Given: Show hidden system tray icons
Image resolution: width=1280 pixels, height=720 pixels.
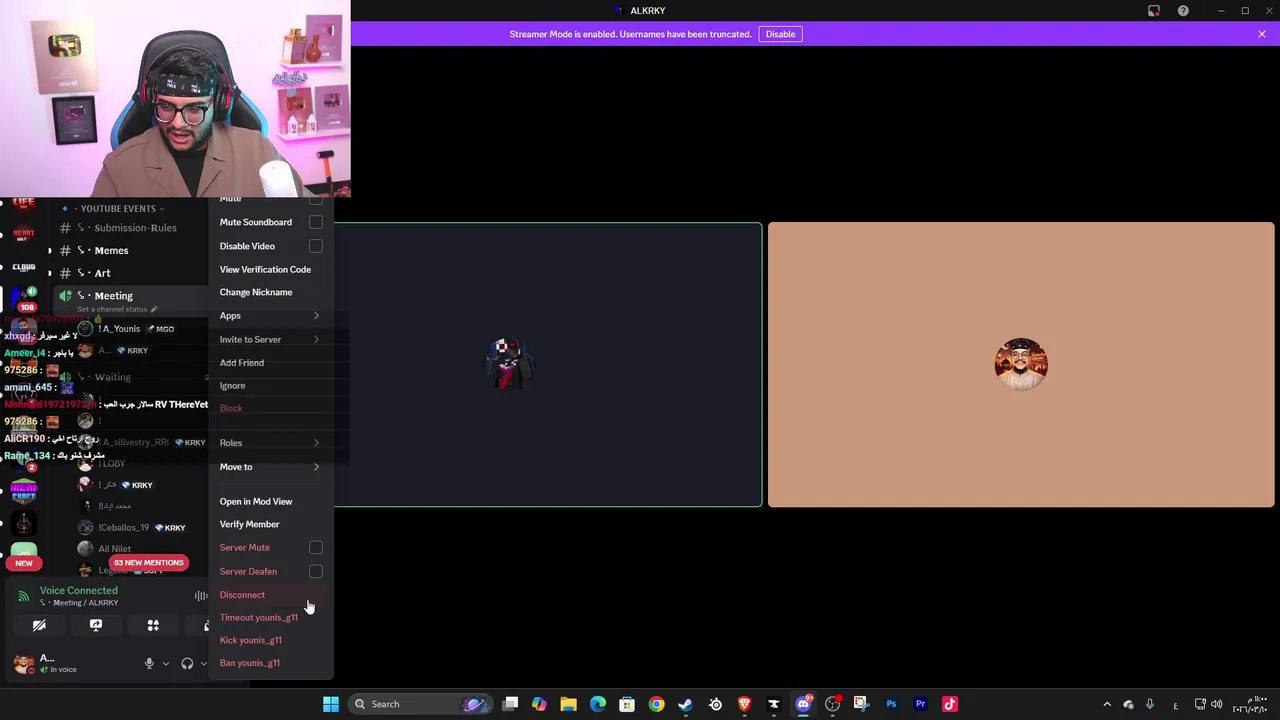Looking at the screenshot, I should (1107, 704).
